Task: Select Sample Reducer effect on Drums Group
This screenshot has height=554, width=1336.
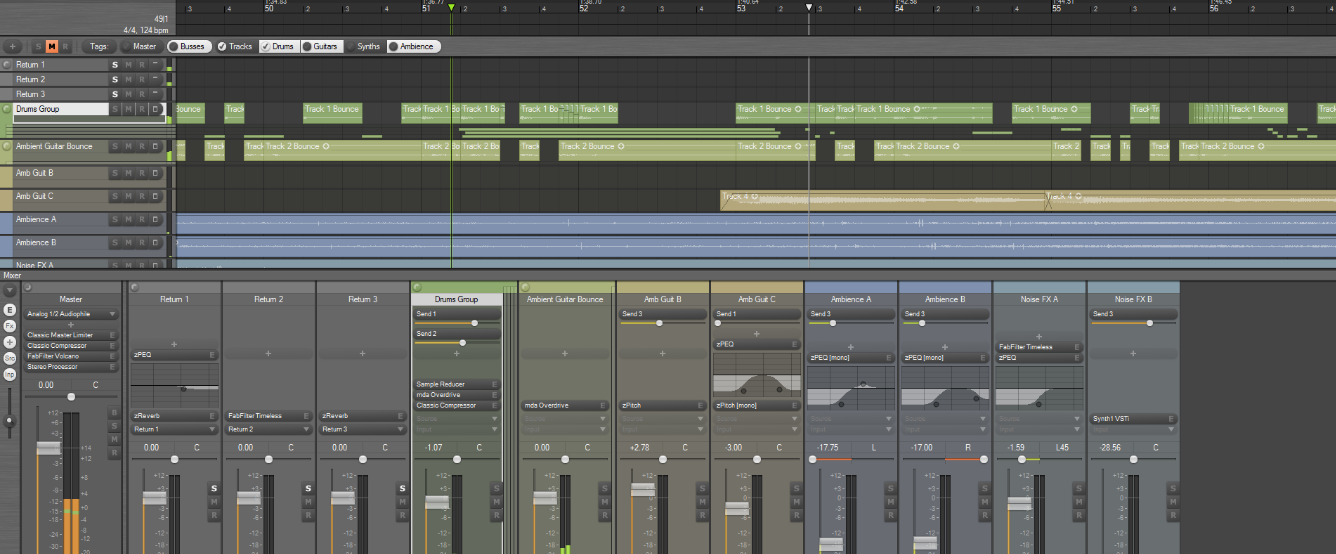Action: coord(456,384)
